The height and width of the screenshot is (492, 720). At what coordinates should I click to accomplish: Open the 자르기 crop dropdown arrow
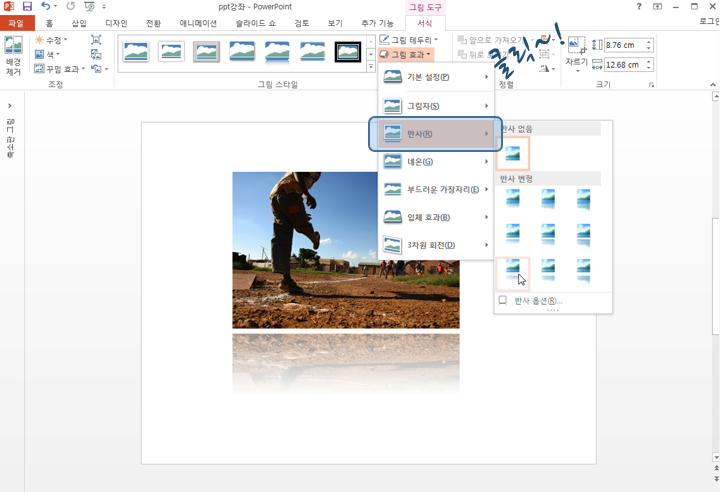(577, 71)
